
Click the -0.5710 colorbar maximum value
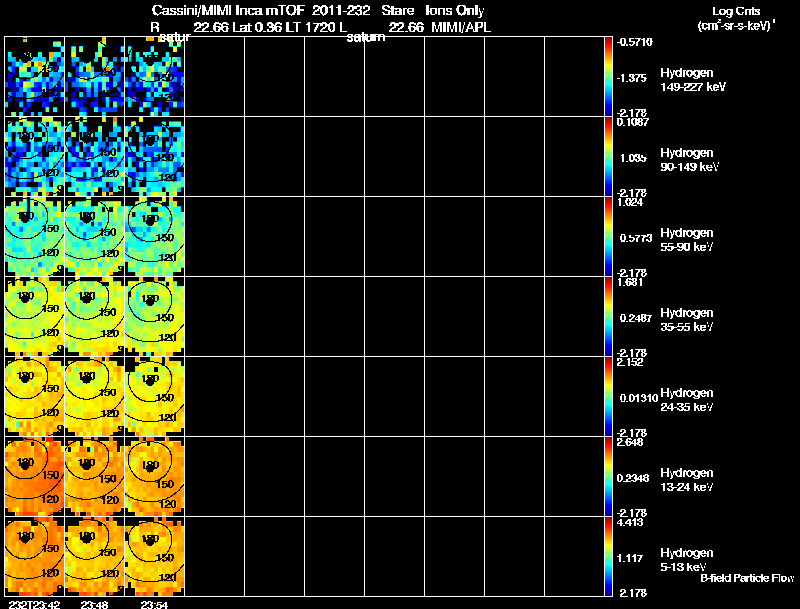click(x=635, y=42)
